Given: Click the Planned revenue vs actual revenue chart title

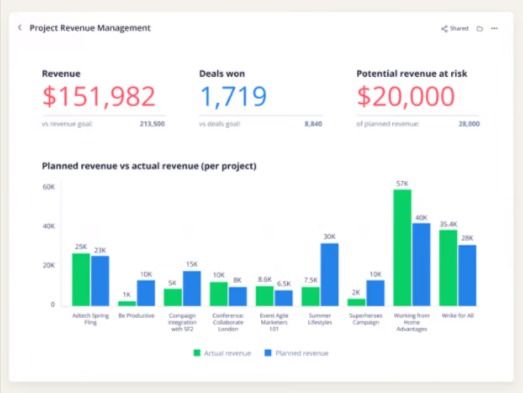Looking at the screenshot, I should click(149, 166).
